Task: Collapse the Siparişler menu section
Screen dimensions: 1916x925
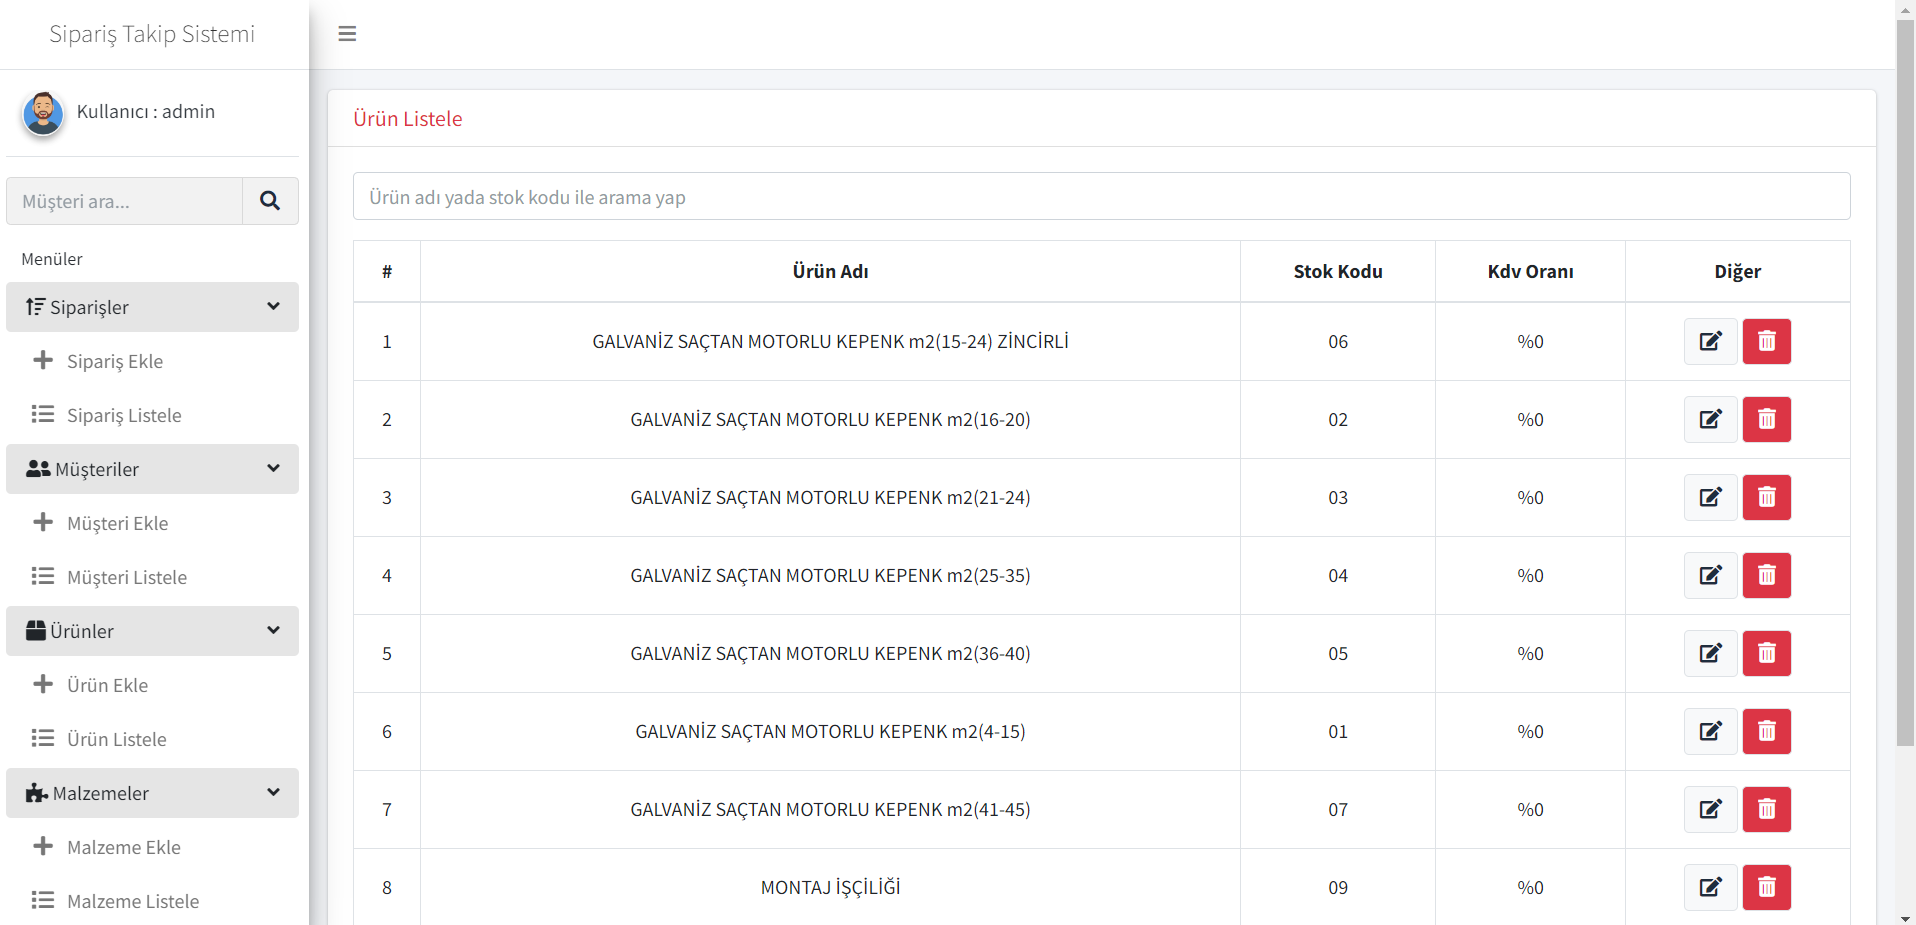Action: click(x=152, y=307)
